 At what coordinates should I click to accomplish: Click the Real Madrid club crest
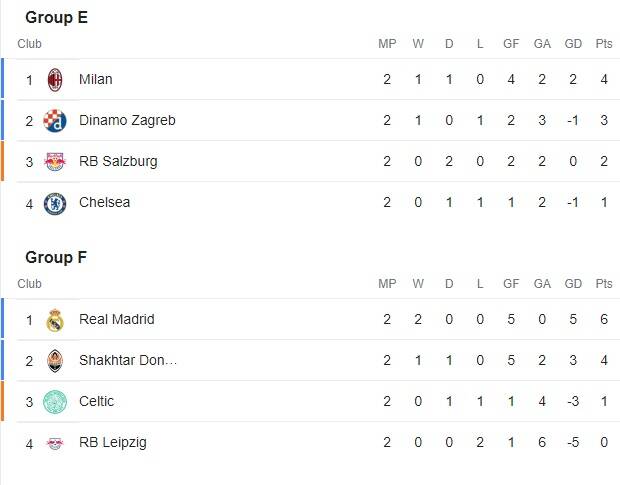coord(55,320)
